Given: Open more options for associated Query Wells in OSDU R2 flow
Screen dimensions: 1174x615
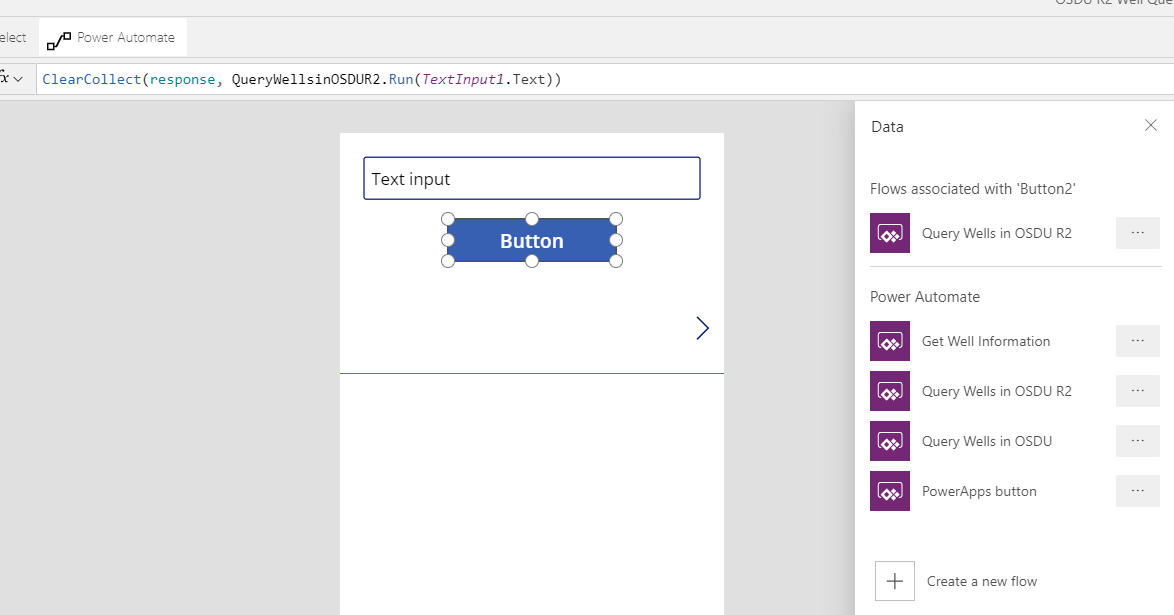Looking at the screenshot, I should (1137, 233).
